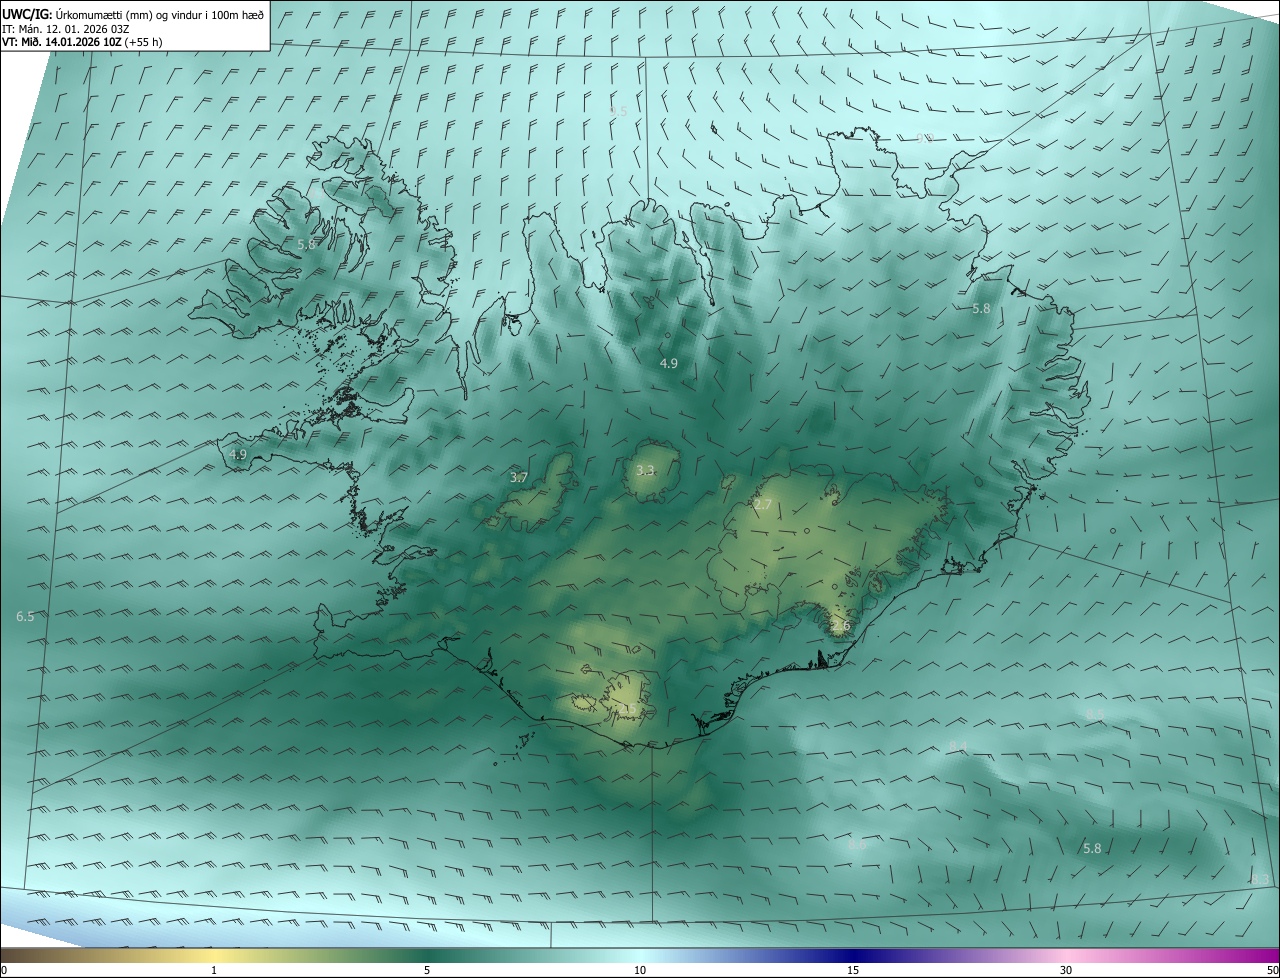Click the VT: Mið. 14.01.2026 10Z (+55 h) line

(x=82, y=42)
